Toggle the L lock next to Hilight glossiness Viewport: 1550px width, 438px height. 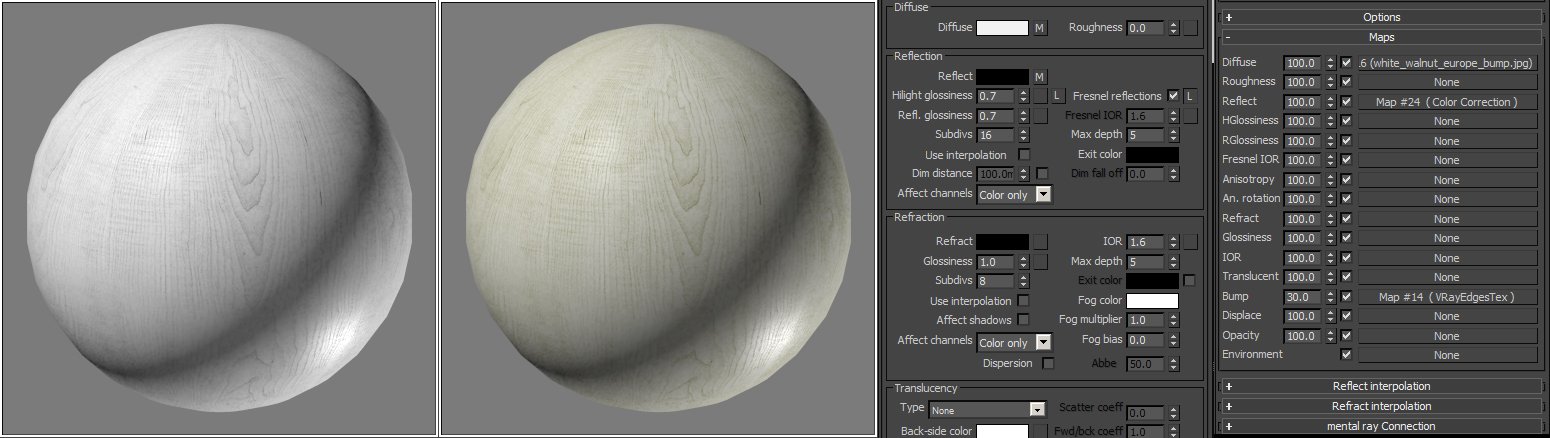tap(1055, 96)
